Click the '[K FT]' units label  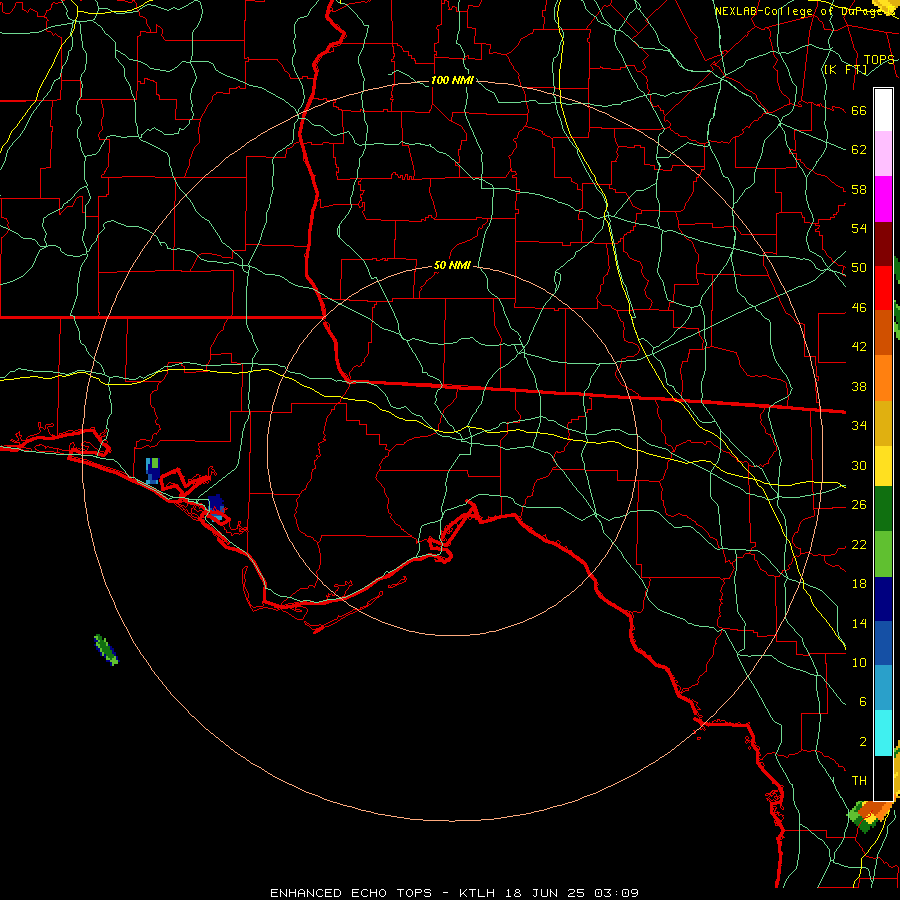(845, 69)
